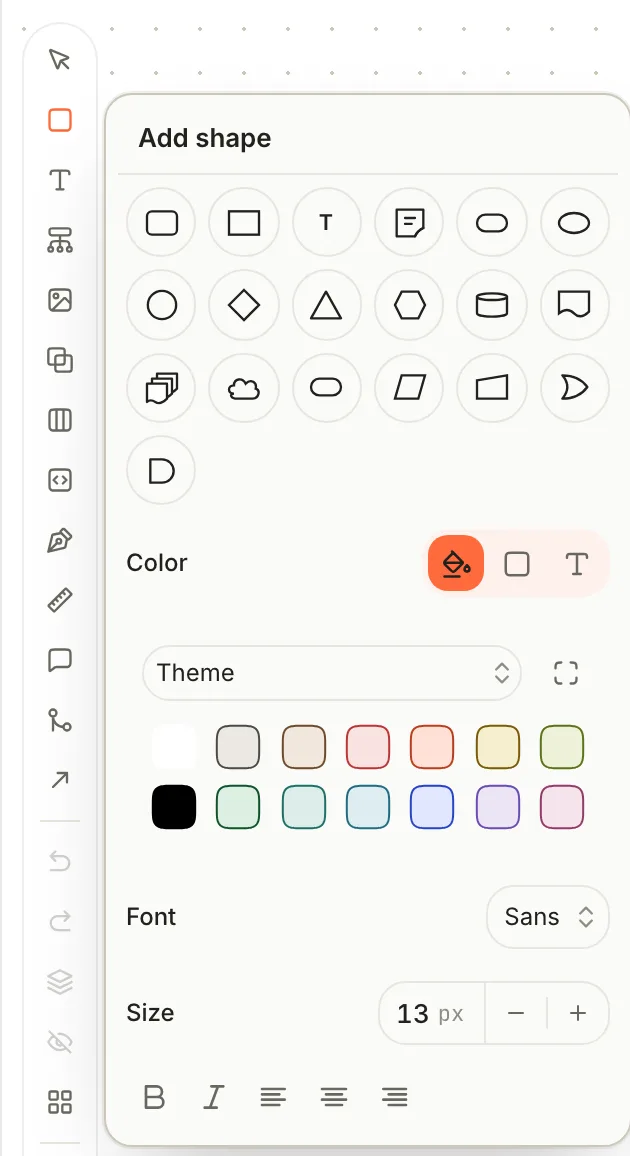The width and height of the screenshot is (630, 1156).
Task: Pick the pink-red swatch in top row
Action: tap(368, 747)
